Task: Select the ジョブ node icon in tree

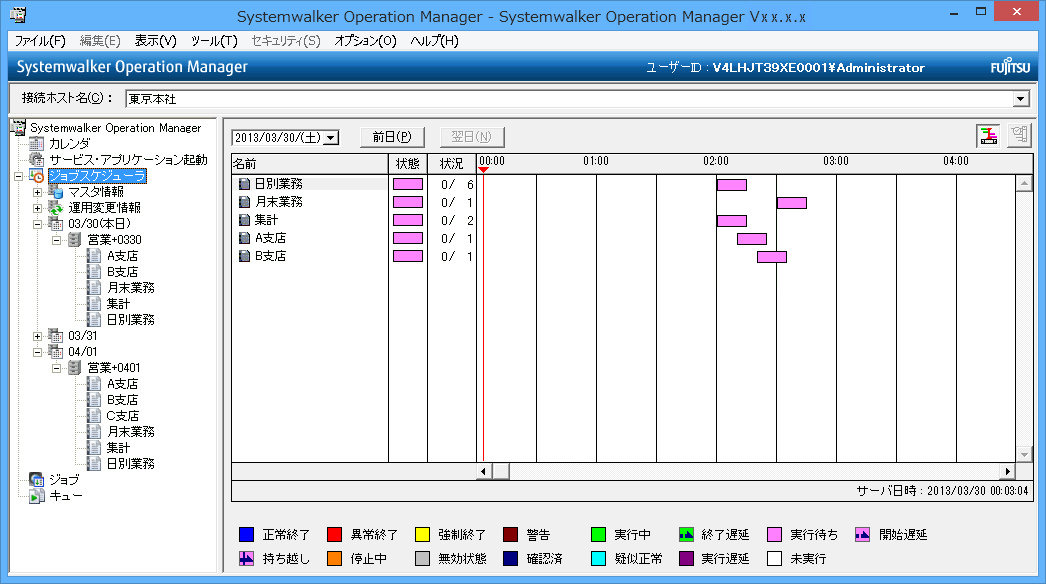Action: tap(38, 480)
